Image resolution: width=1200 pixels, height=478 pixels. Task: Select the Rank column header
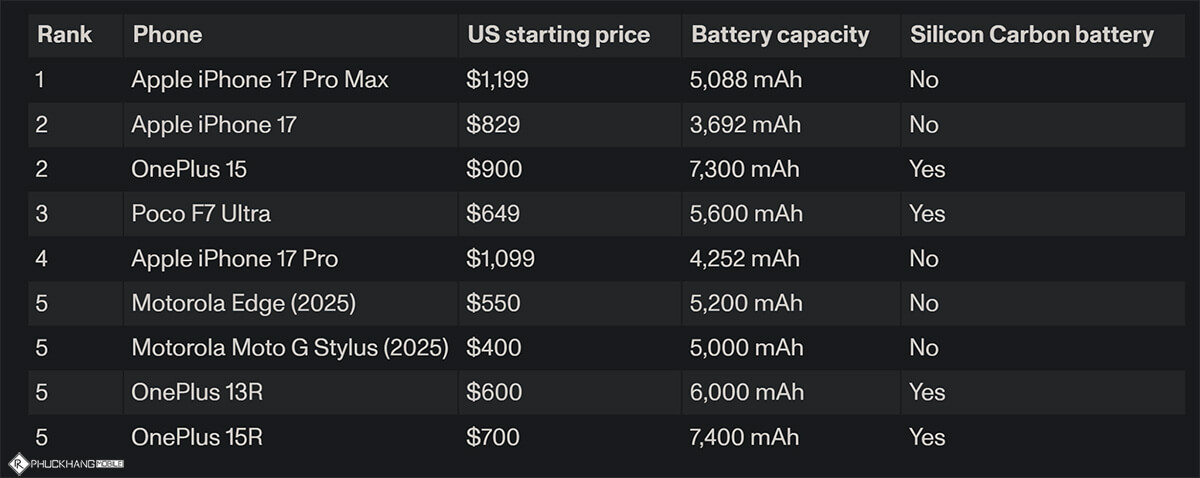pyautogui.click(x=64, y=35)
